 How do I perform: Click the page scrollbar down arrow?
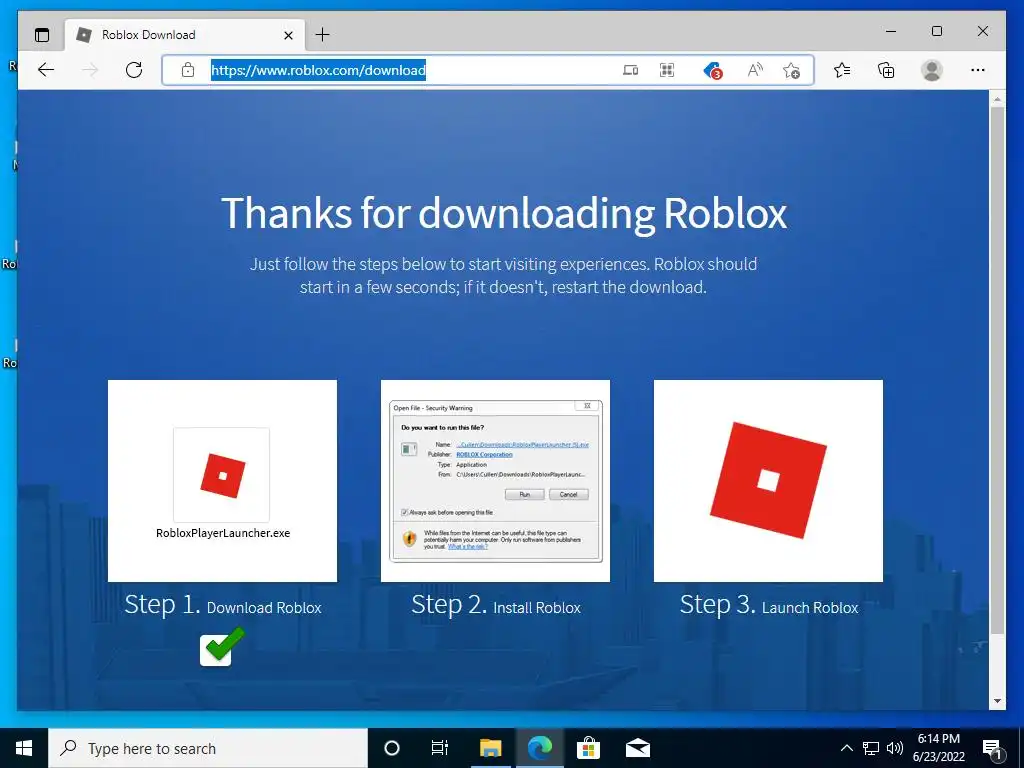(997, 701)
